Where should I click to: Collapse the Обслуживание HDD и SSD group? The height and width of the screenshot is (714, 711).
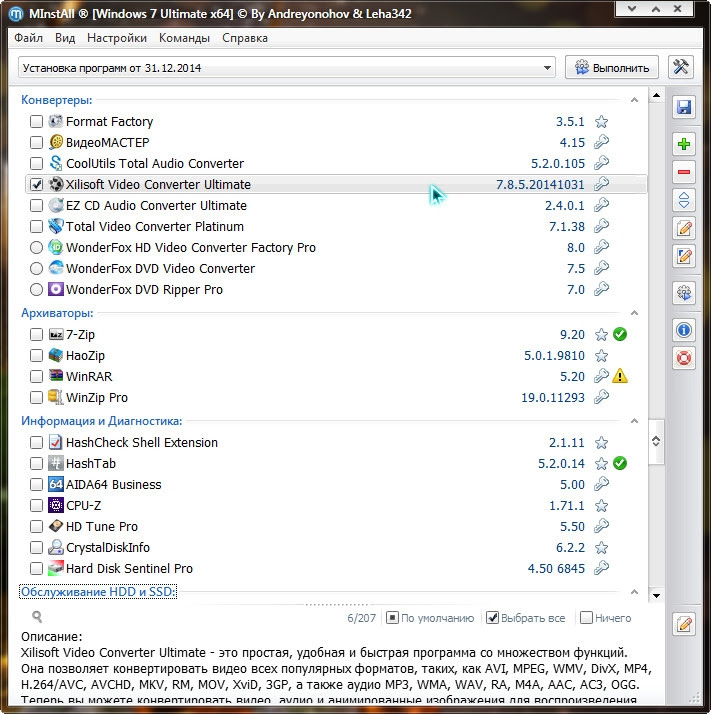[x=634, y=592]
